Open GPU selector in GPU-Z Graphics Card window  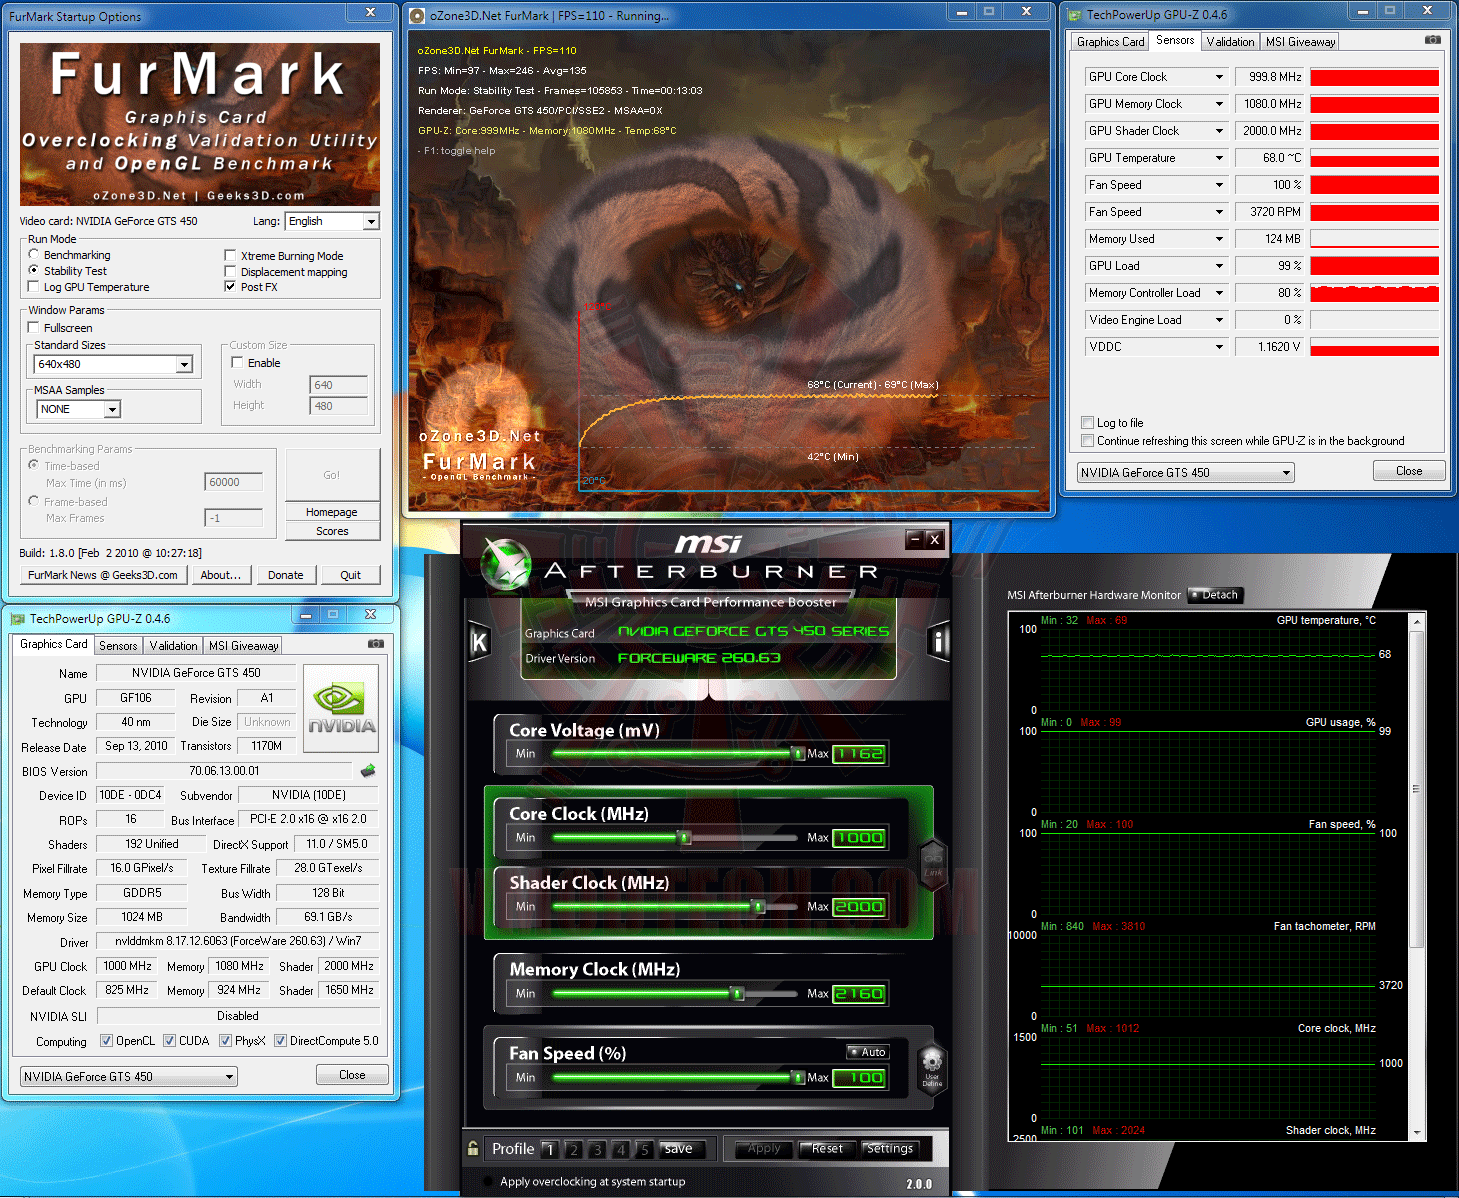click(129, 1077)
